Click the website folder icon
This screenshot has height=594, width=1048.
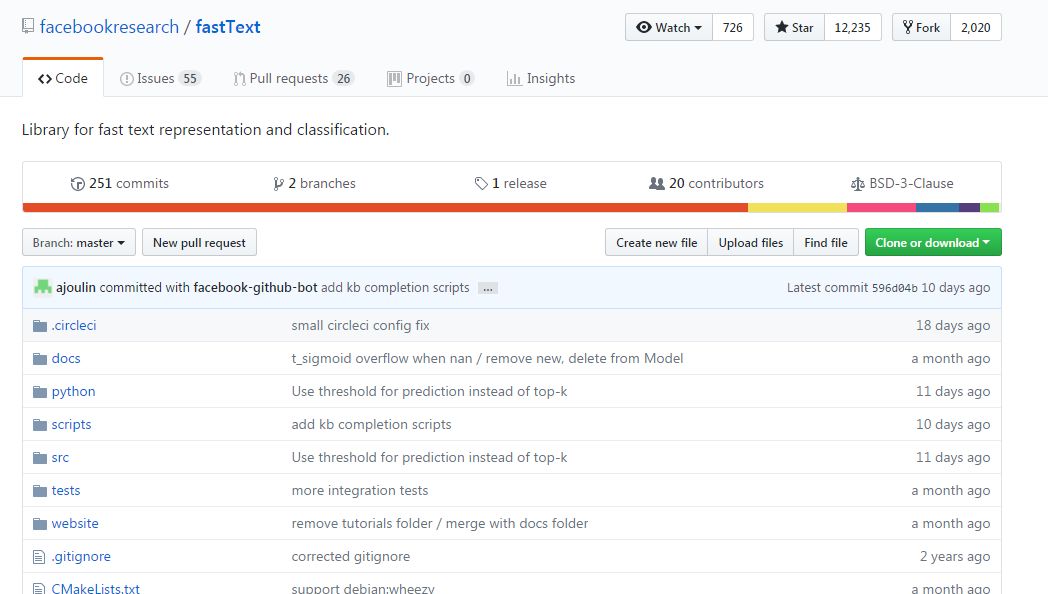pyautogui.click(x=40, y=524)
